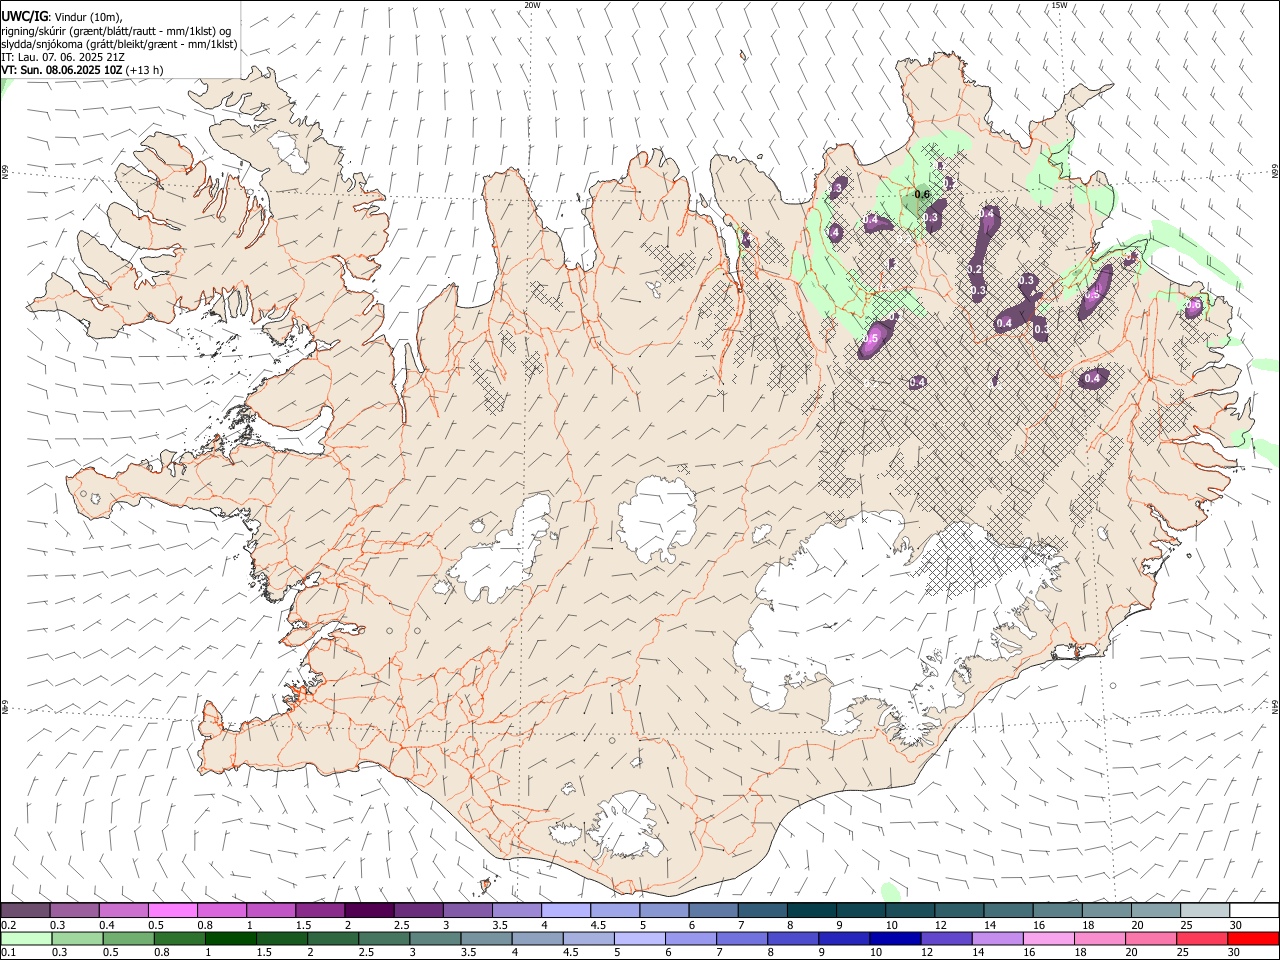Screen dimensions: 1280x960
Task: Click the darkest purple swatch right of 2 in snow scale
Action: (368, 911)
